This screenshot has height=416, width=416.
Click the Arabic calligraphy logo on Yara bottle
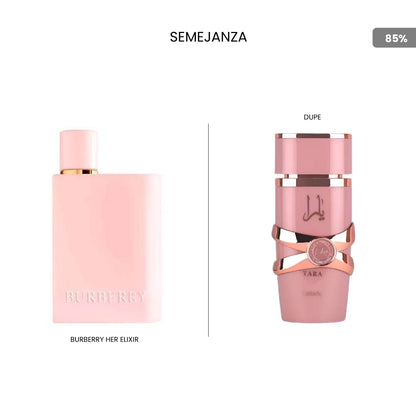[313, 208]
